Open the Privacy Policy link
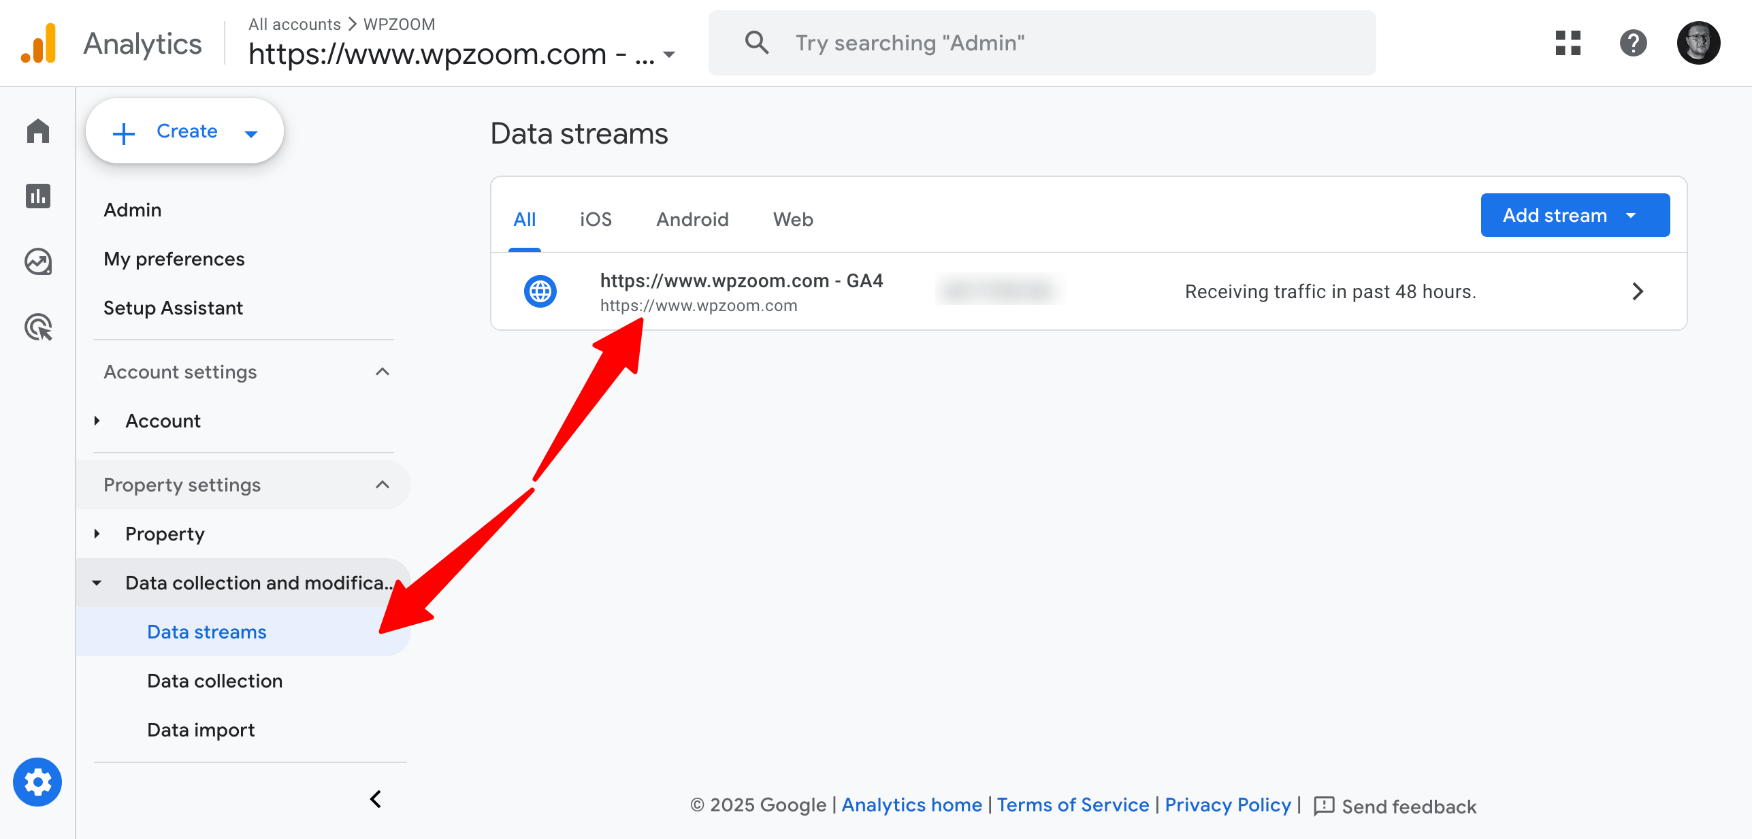The width and height of the screenshot is (1752, 839). (1228, 805)
